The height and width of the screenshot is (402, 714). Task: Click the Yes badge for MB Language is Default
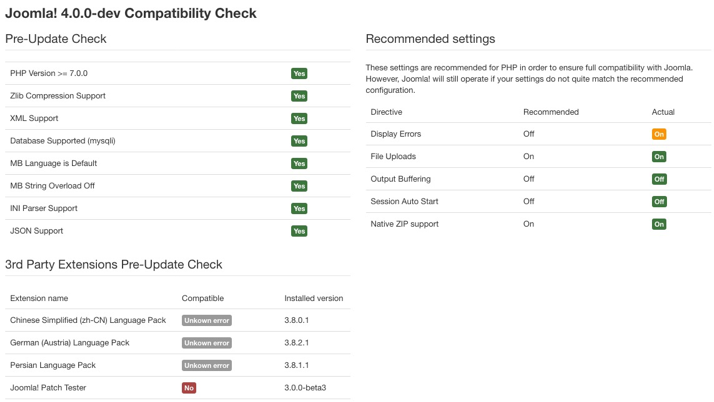[x=299, y=163]
